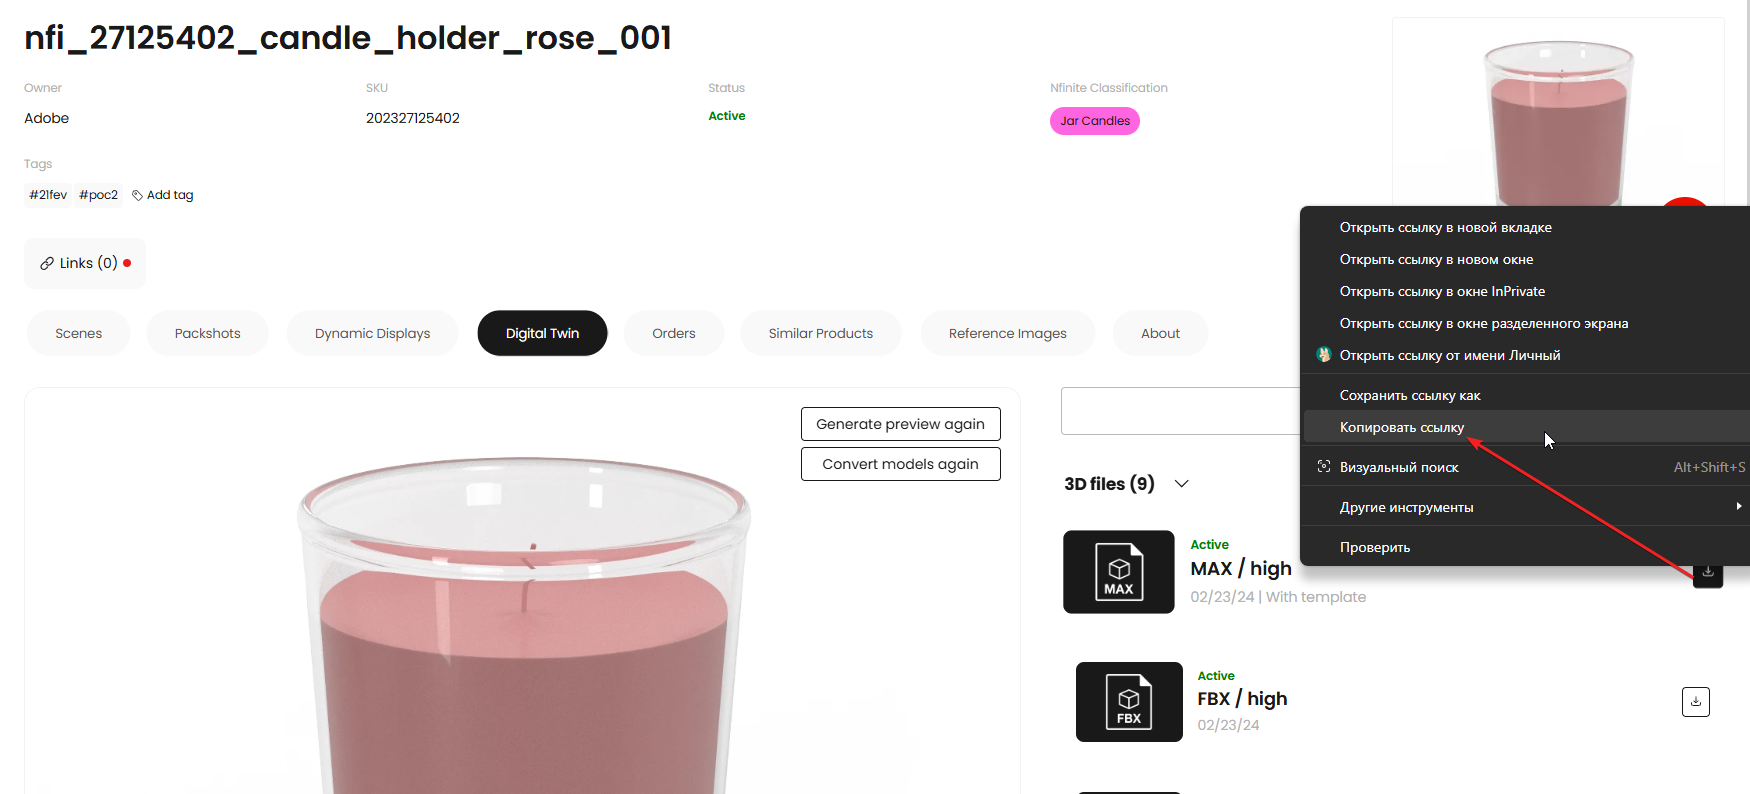The height and width of the screenshot is (794, 1750).
Task: Open the Reference Images tab
Action: point(1007,333)
